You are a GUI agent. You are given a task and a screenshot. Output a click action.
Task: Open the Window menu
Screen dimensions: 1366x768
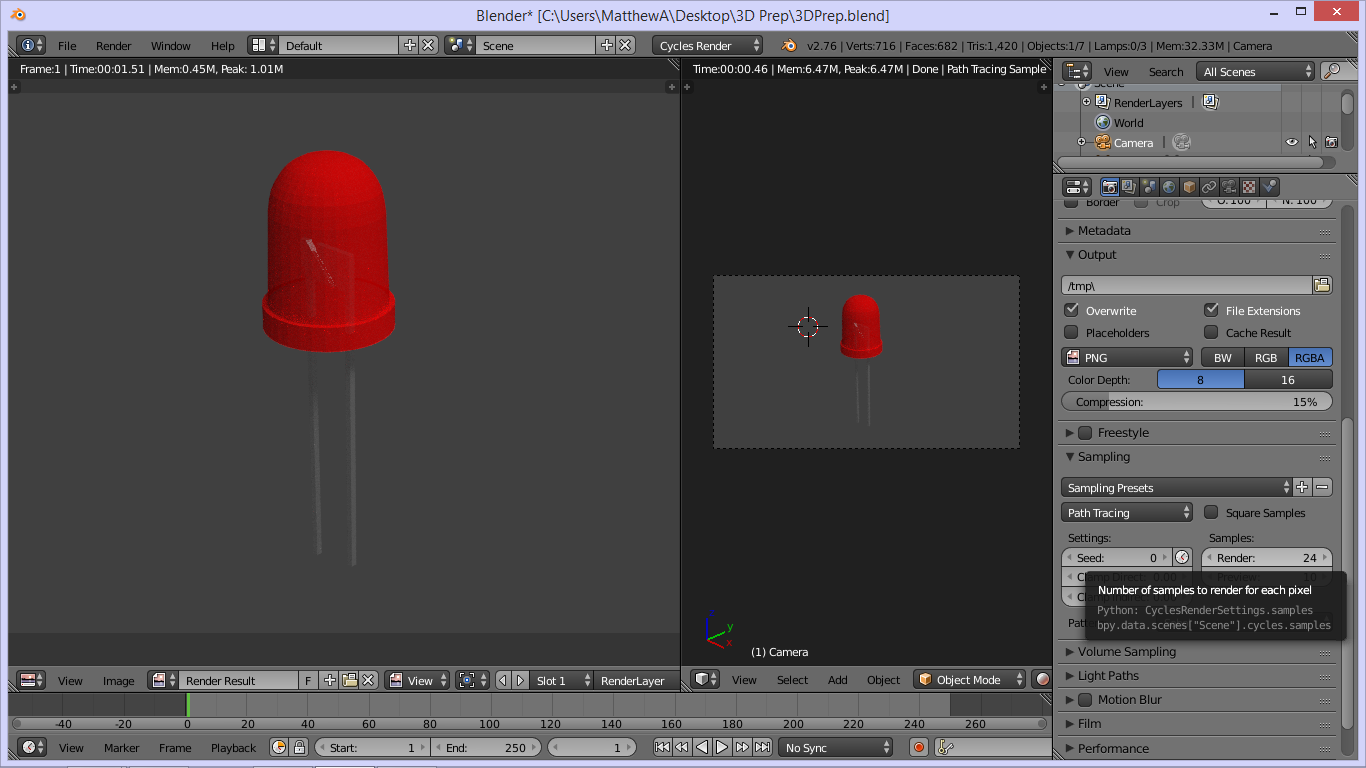coord(171,45)
